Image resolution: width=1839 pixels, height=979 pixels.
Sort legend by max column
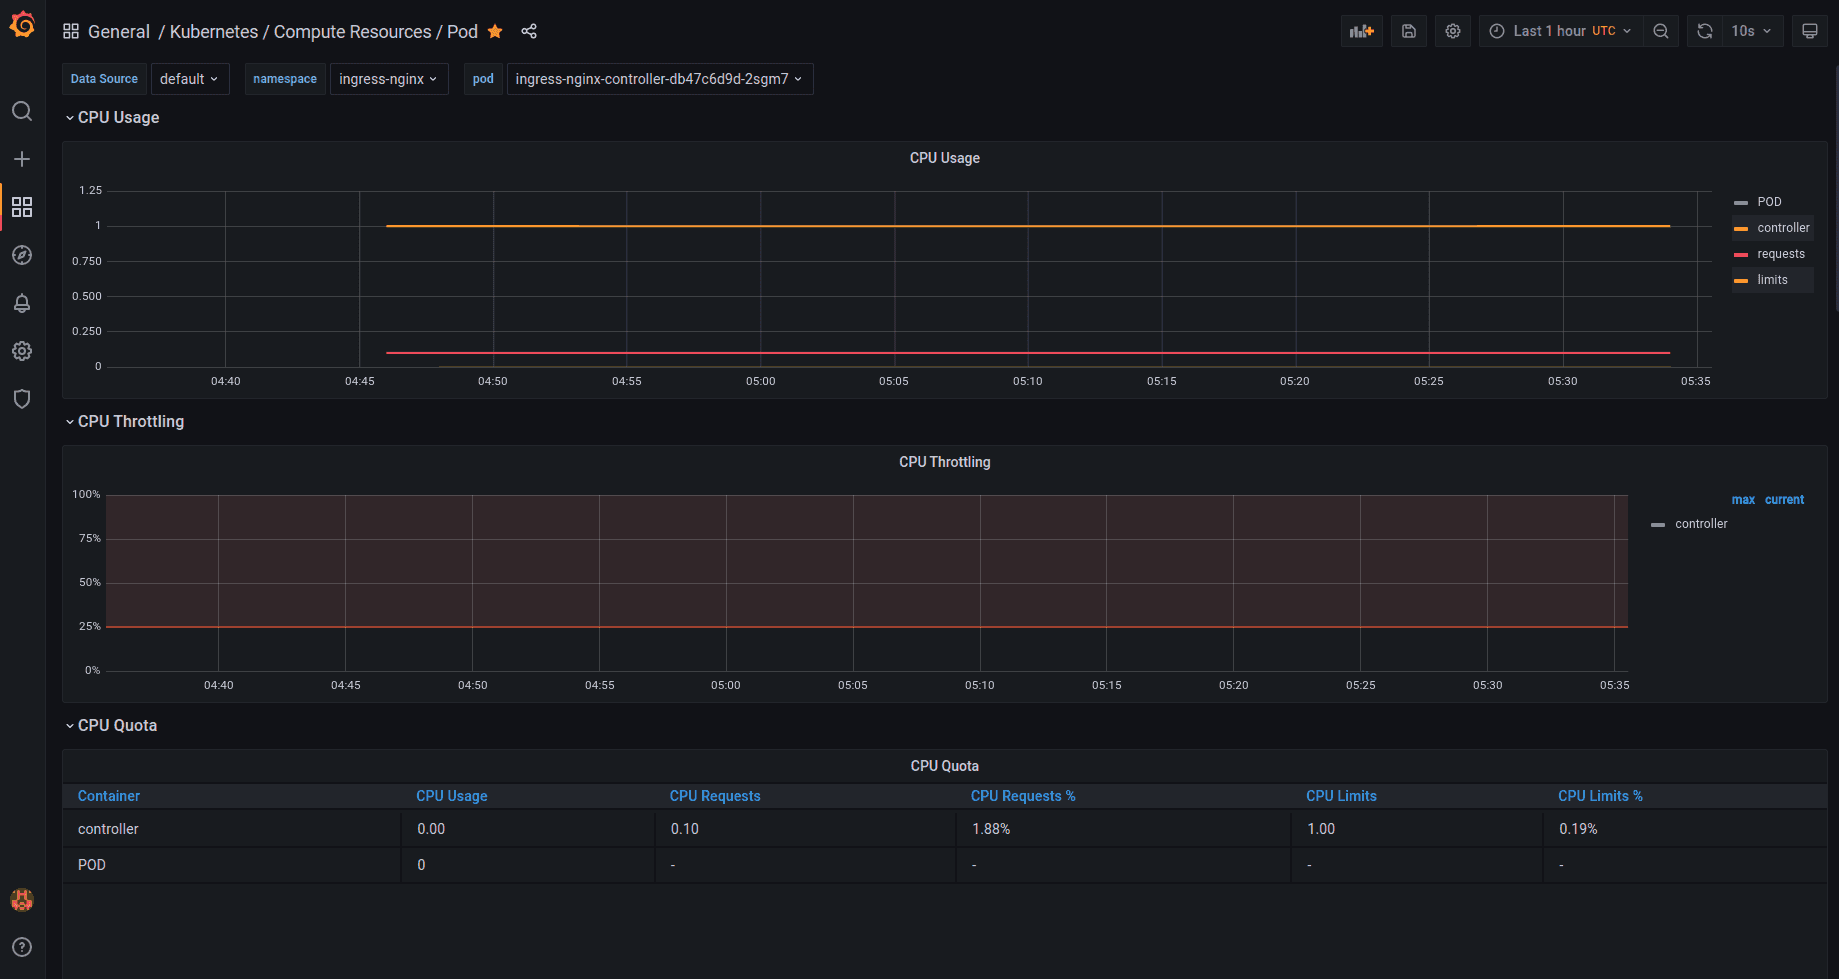point(1742,500)
